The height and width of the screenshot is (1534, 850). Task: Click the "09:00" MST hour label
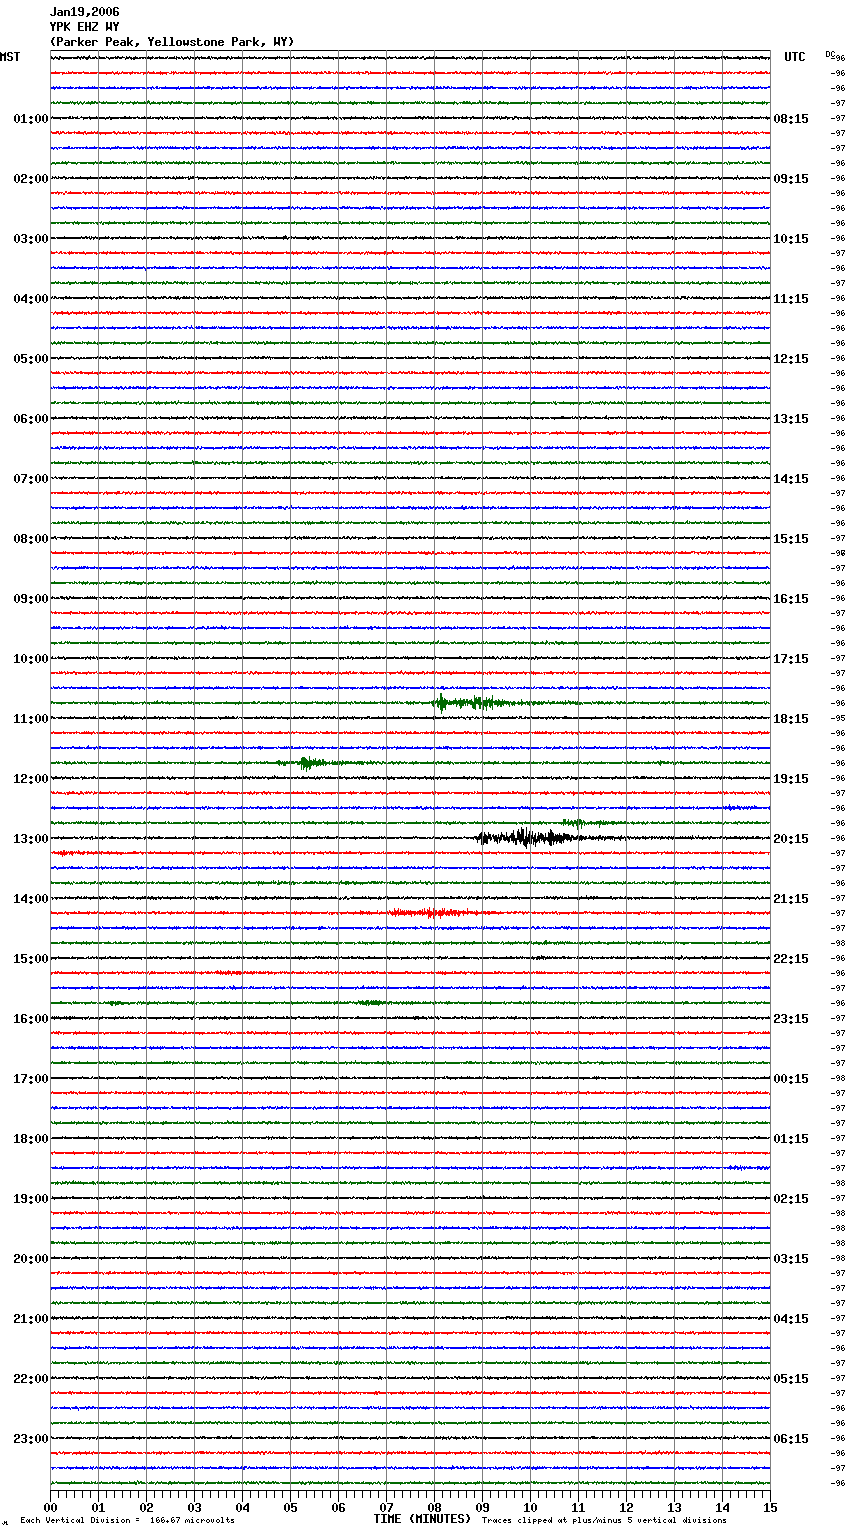coord(30,599)
